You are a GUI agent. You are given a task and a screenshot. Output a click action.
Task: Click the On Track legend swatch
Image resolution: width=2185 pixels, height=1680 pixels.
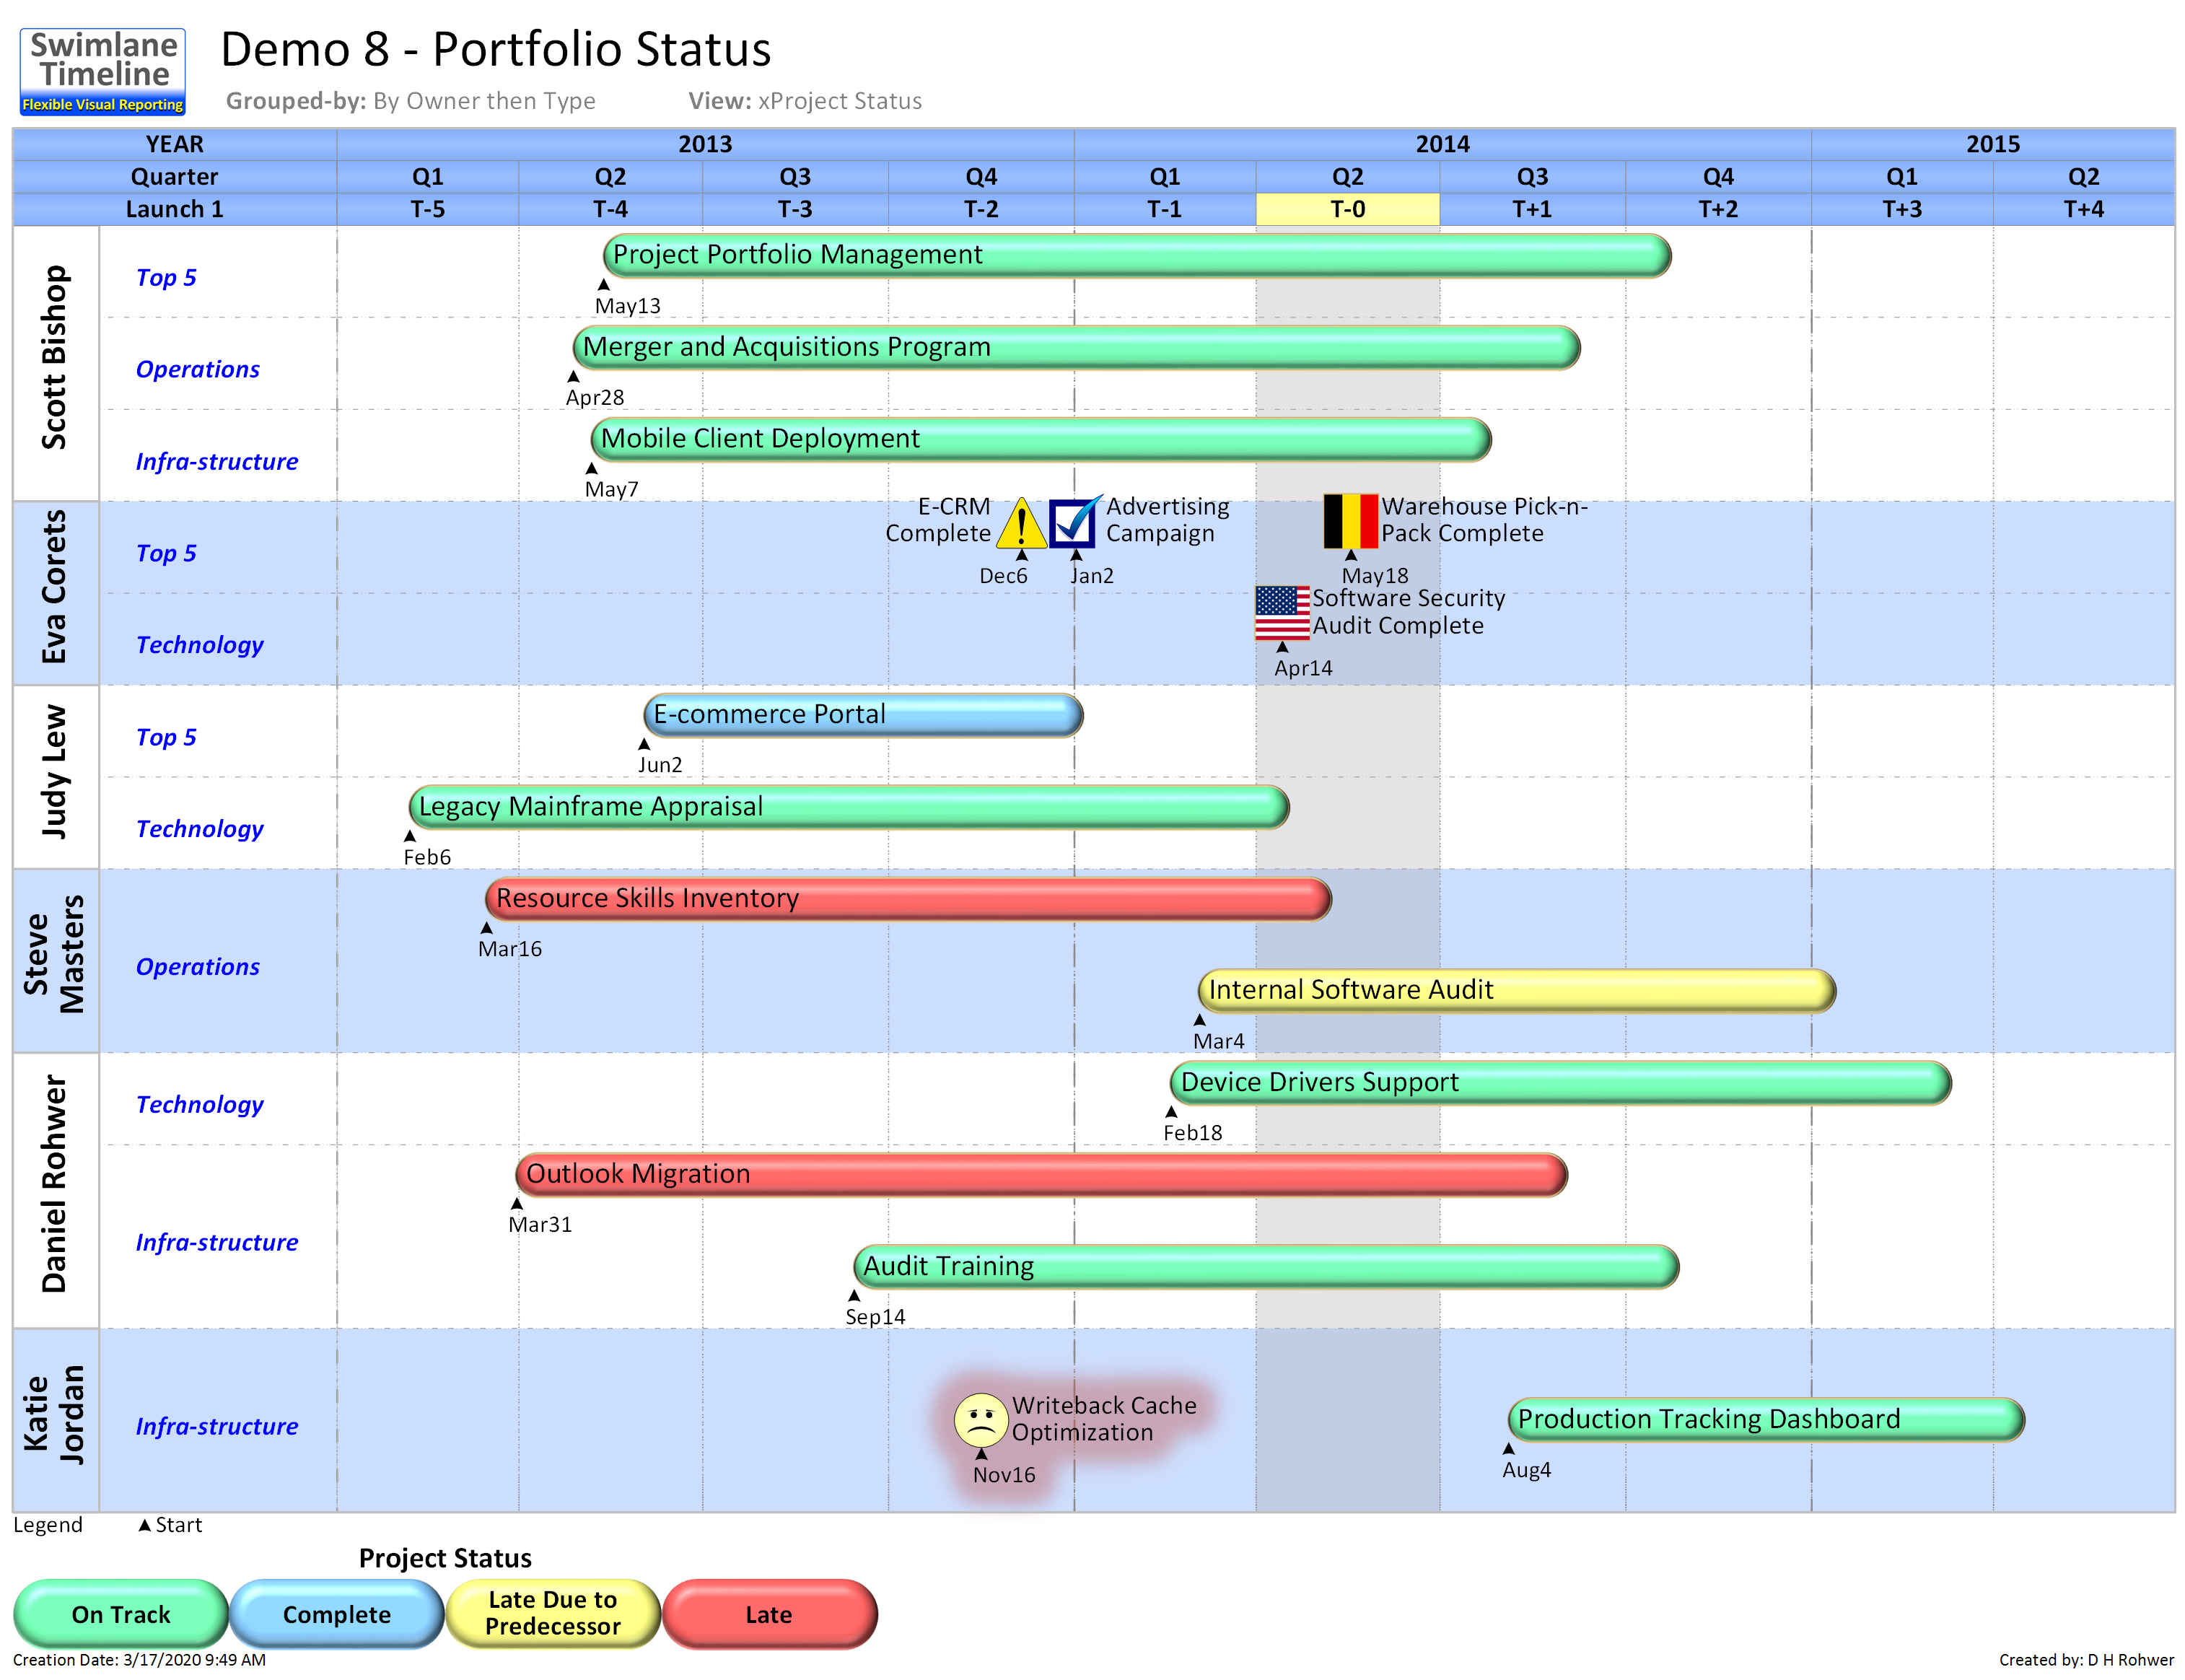click(x=121, y=1614)
